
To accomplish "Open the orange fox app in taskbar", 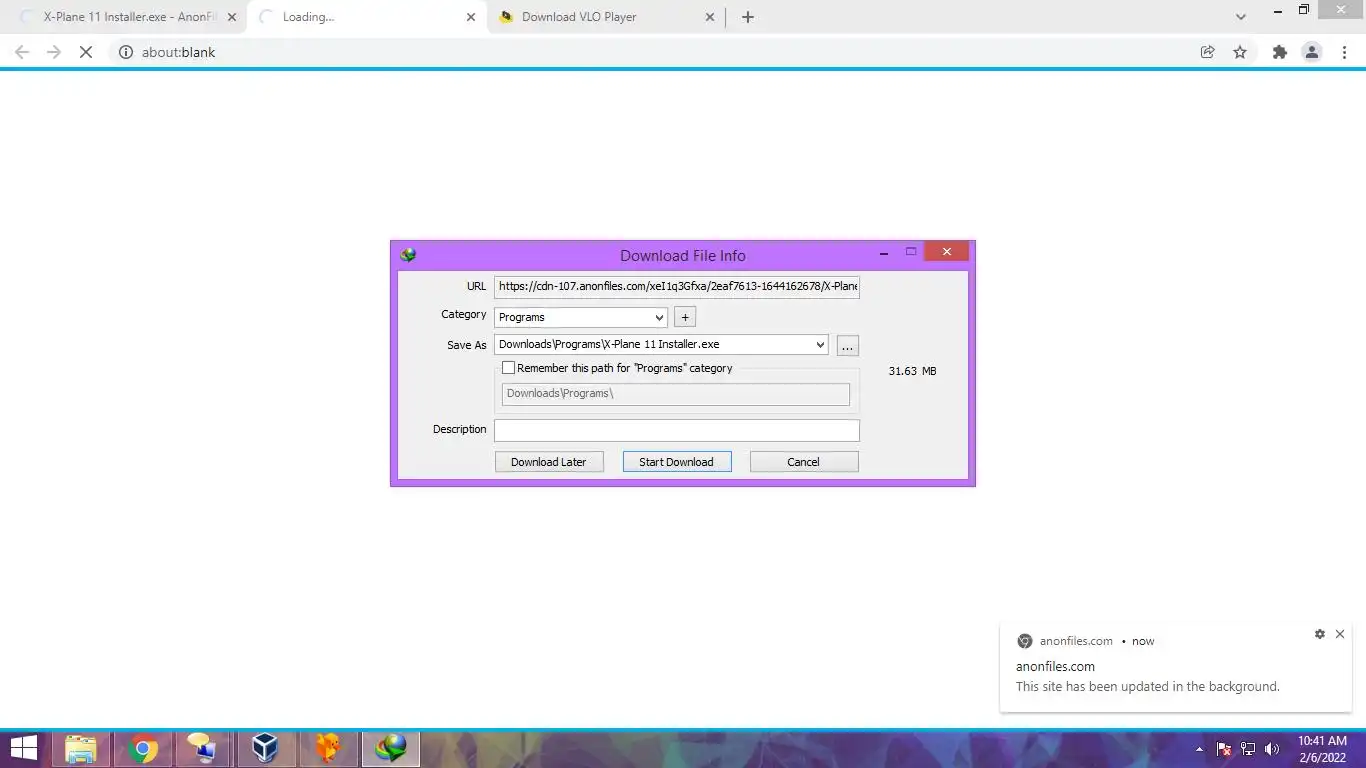I will [x=327, y=748].
